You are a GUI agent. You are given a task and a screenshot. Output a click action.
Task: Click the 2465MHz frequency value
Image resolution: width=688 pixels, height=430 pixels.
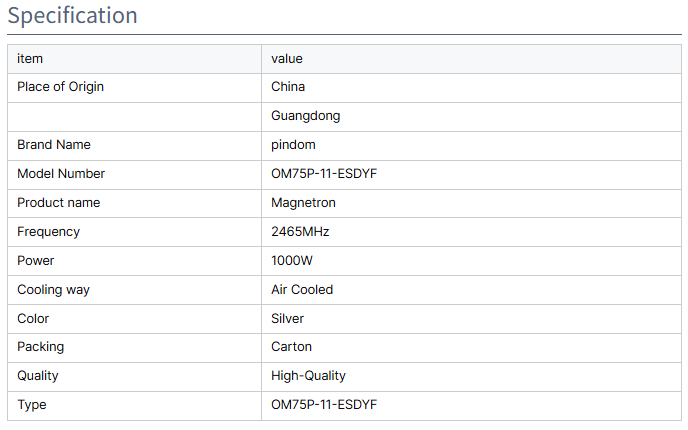click(300, 232)
